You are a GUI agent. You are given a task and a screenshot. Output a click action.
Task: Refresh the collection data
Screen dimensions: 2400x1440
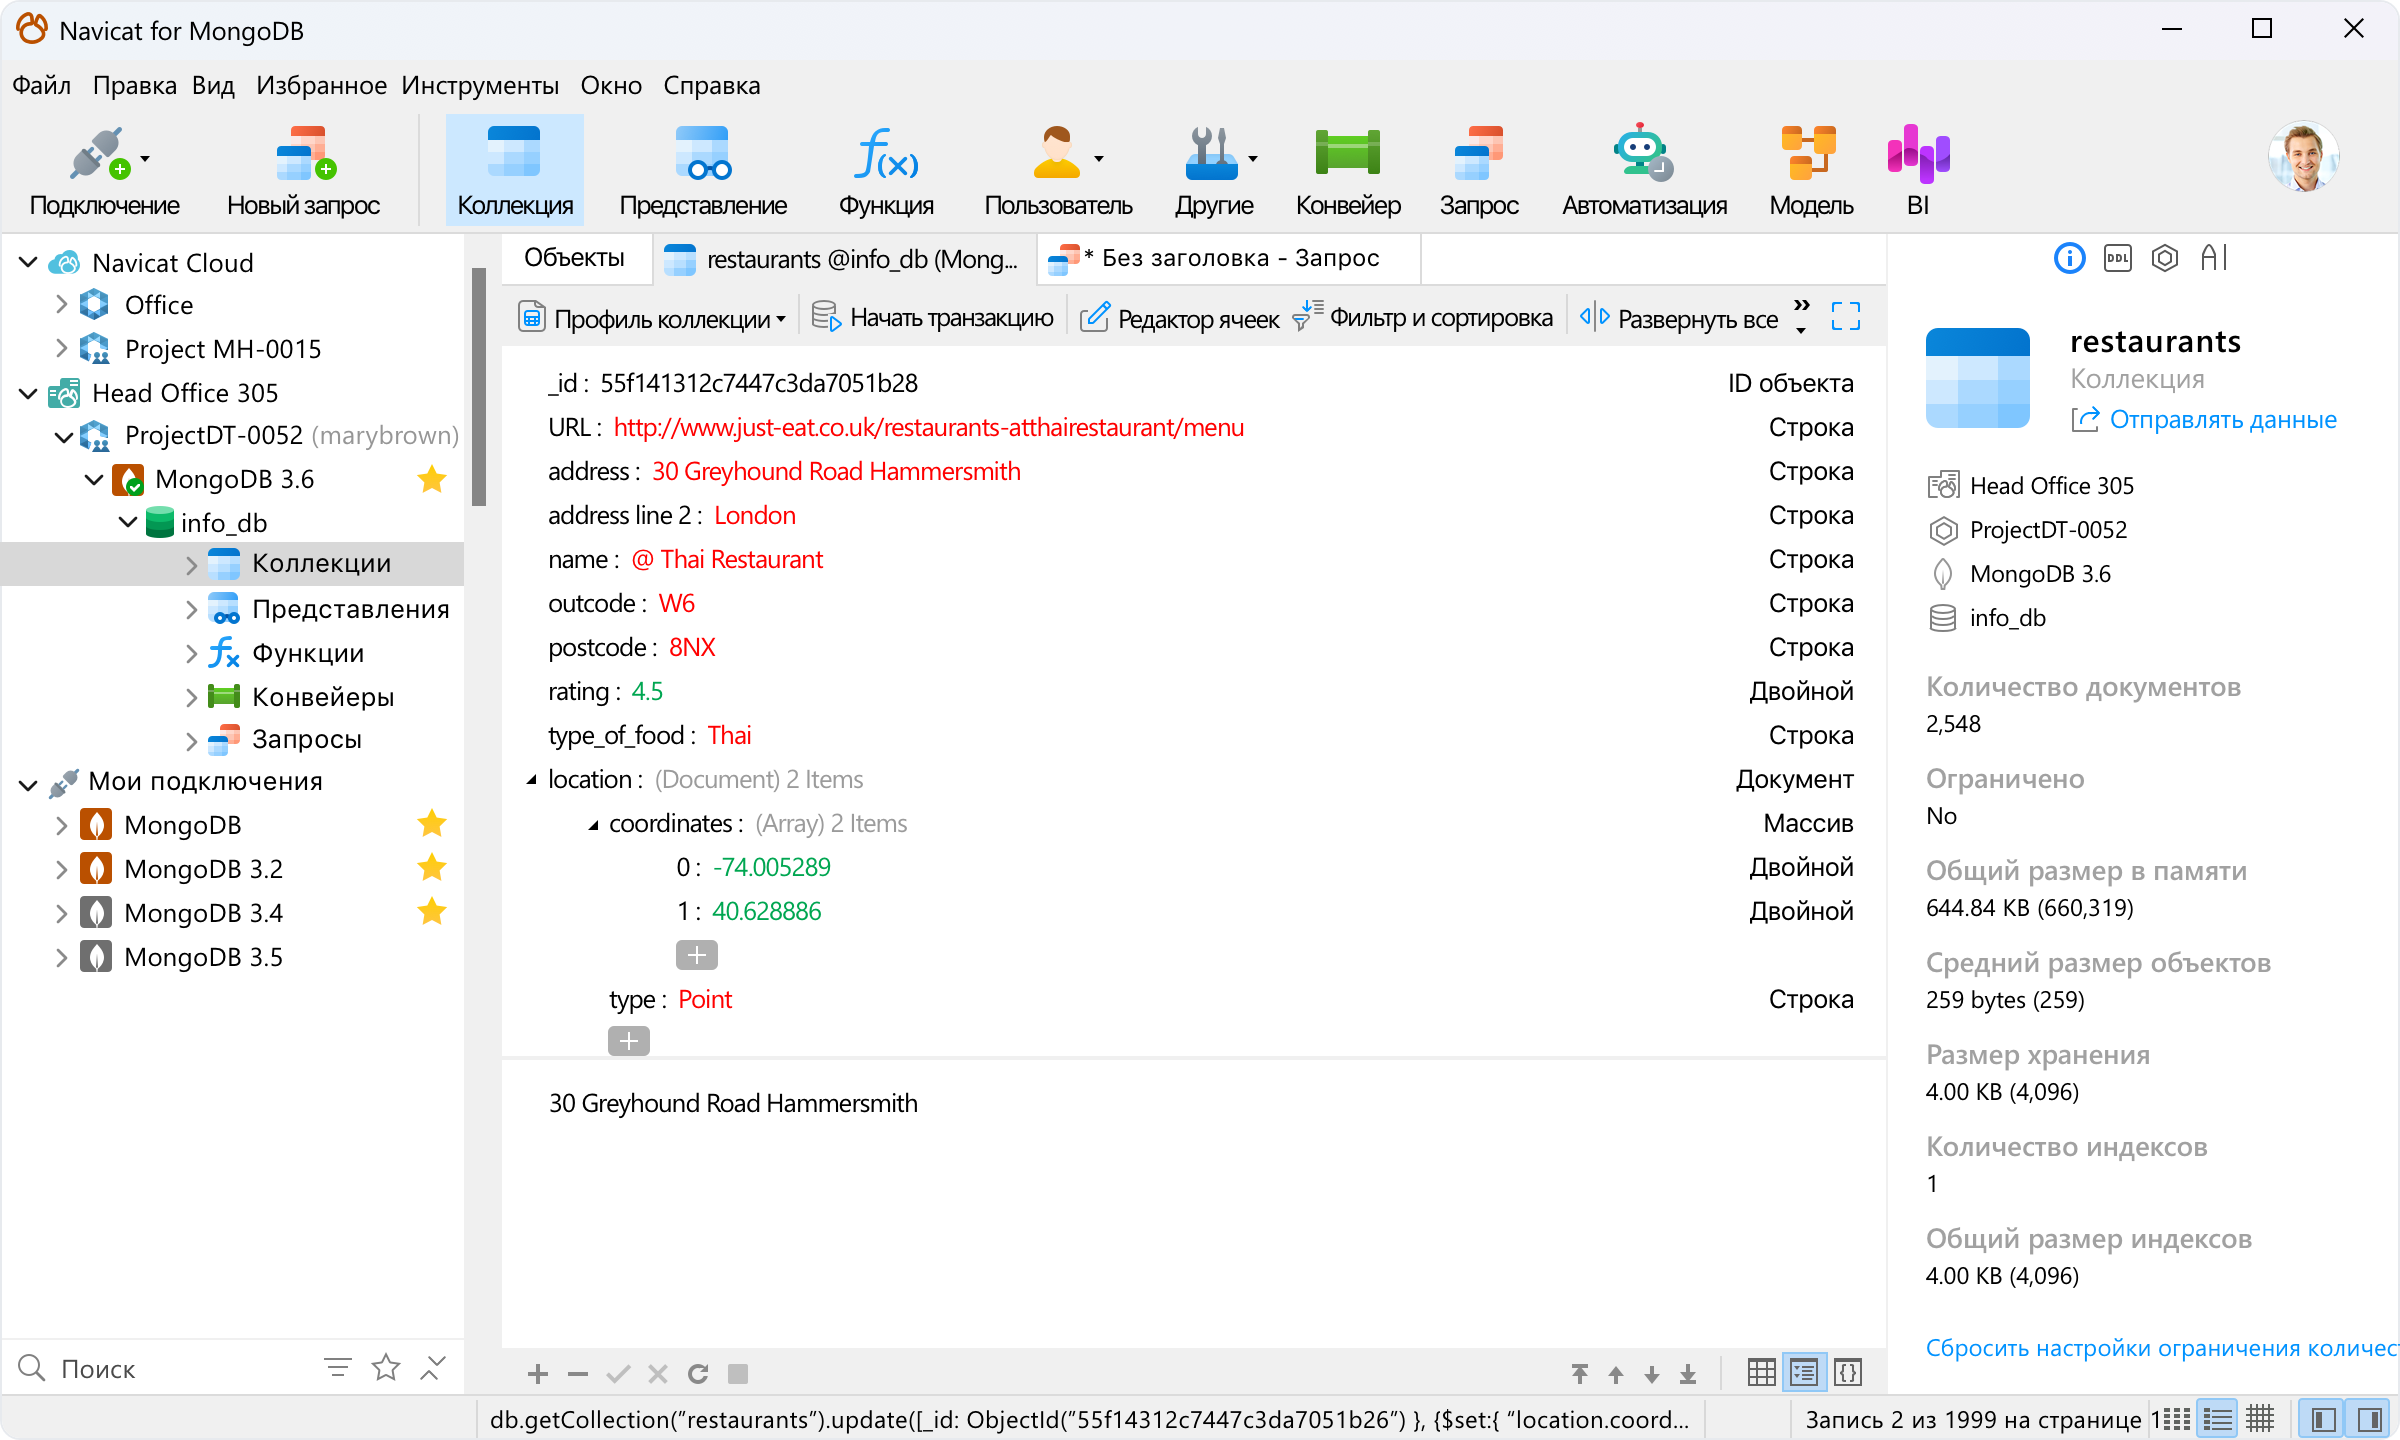point(698,1374)
